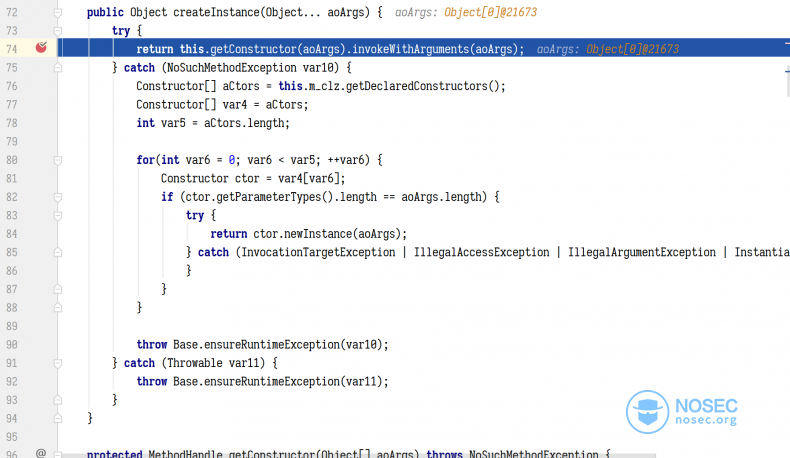Click the createInstance method name on line 72
Image resolution: width=790 pixels, height=458 pixels.
click(216, 13)
